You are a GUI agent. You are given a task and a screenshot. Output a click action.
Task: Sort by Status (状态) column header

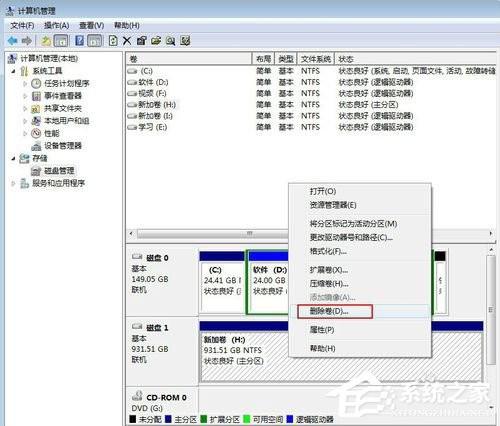coord(415,59)
